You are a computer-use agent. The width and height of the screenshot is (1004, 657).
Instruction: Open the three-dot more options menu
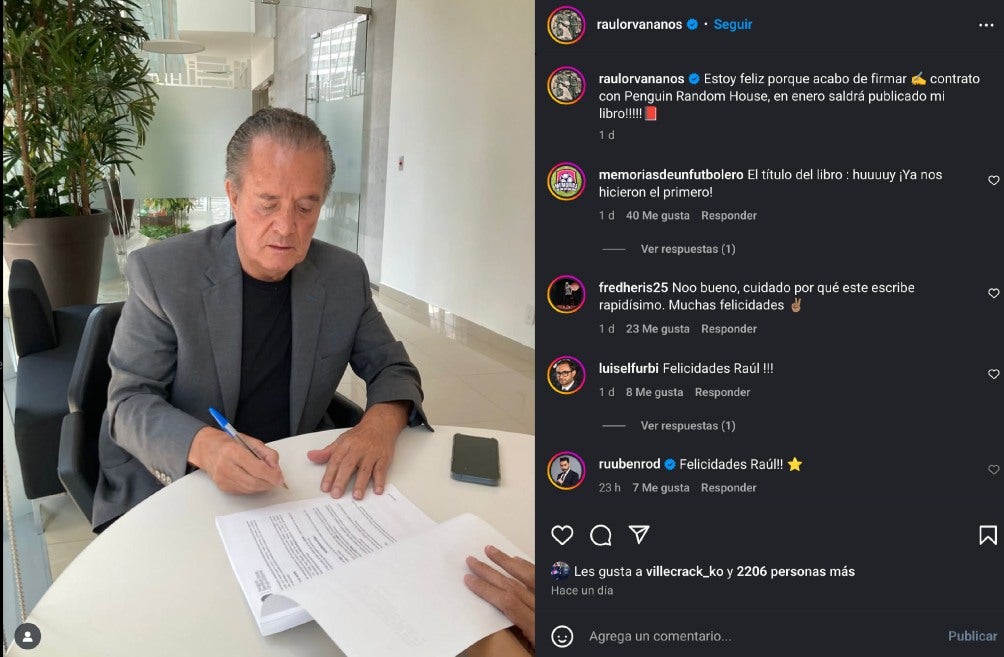(986, 25)
